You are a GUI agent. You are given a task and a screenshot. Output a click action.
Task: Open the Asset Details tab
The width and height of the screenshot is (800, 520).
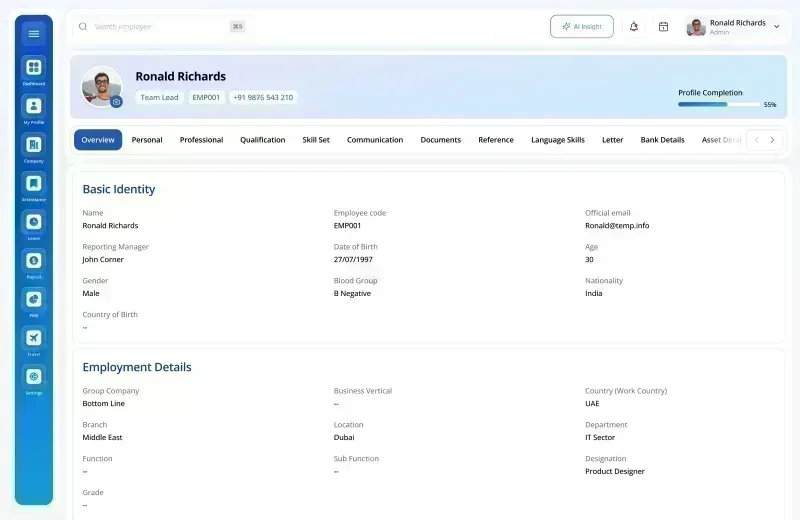(721, 140)
